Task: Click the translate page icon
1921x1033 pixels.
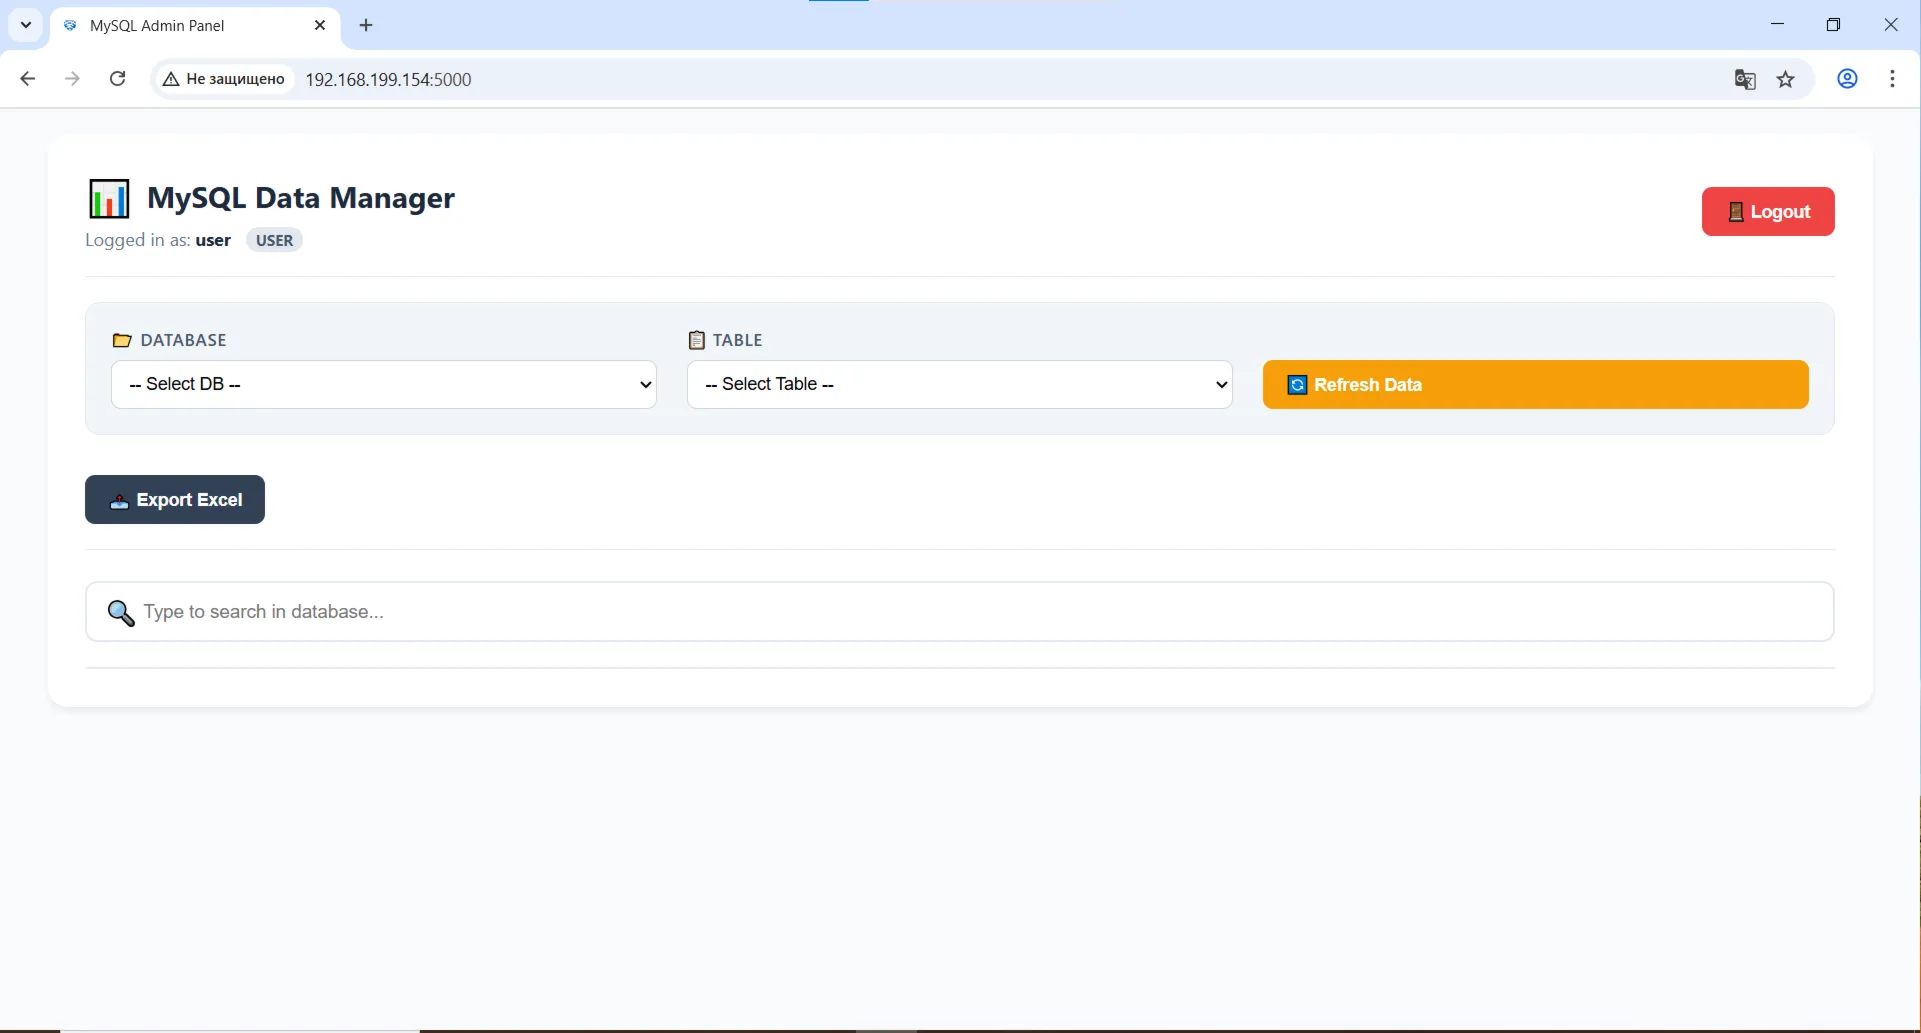Action: [x=1745, y=79]
